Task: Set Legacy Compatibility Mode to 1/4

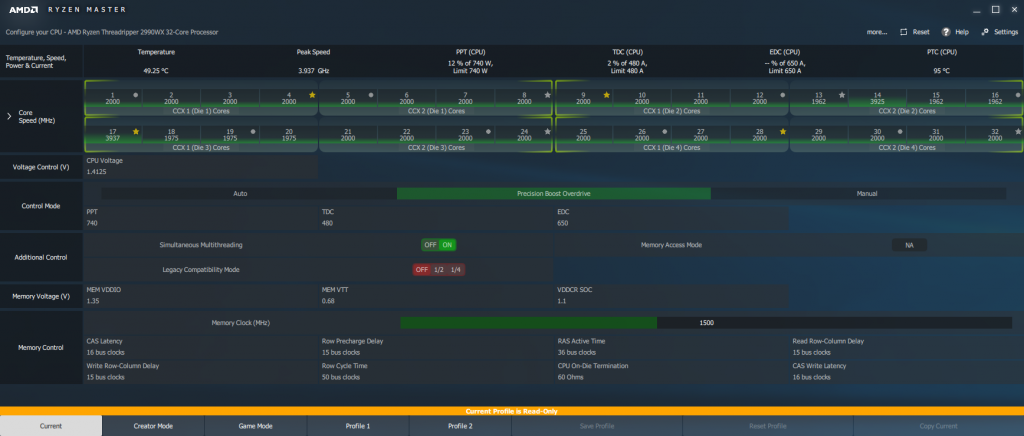Action: point(456,270)
